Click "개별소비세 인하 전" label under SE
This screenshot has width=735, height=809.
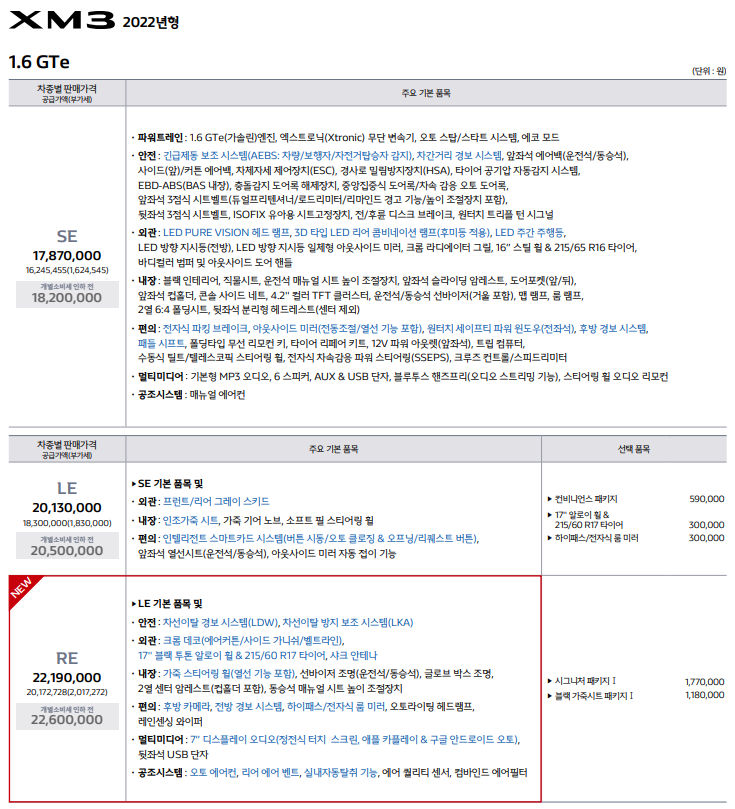coord(67,286)
